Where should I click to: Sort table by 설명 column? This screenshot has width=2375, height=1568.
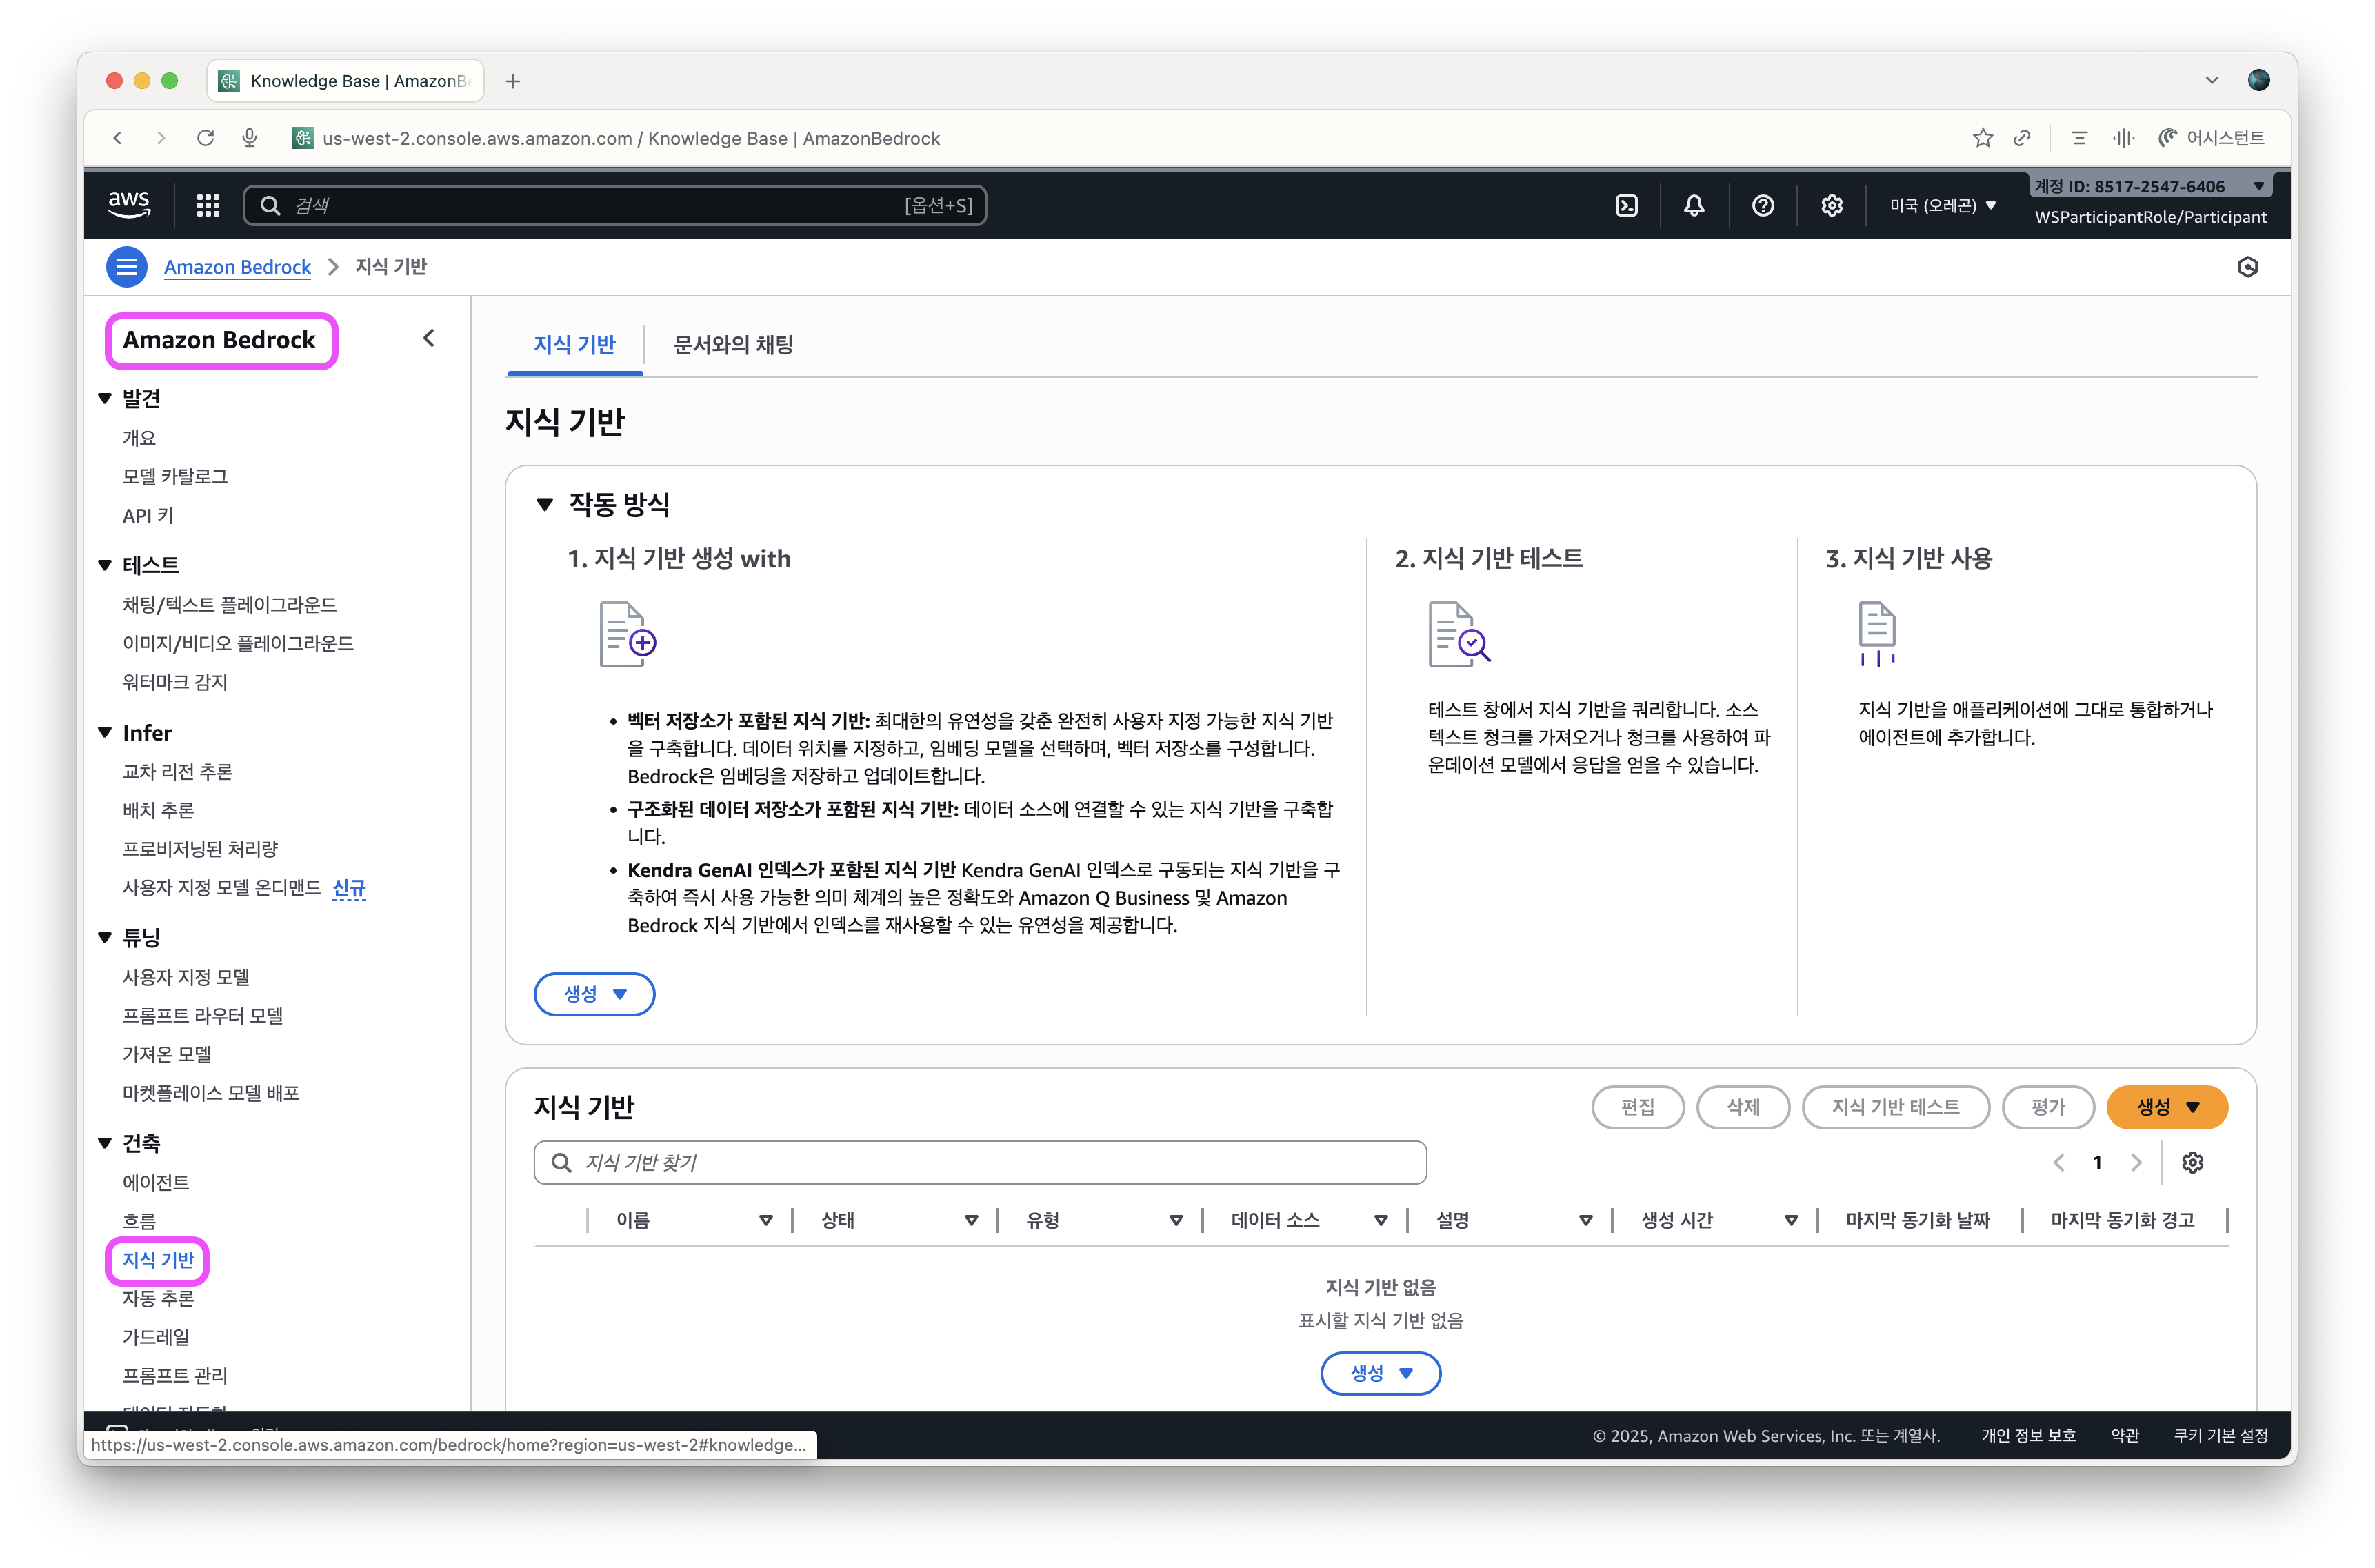pyautogui.click(x=1586, y=1220)
